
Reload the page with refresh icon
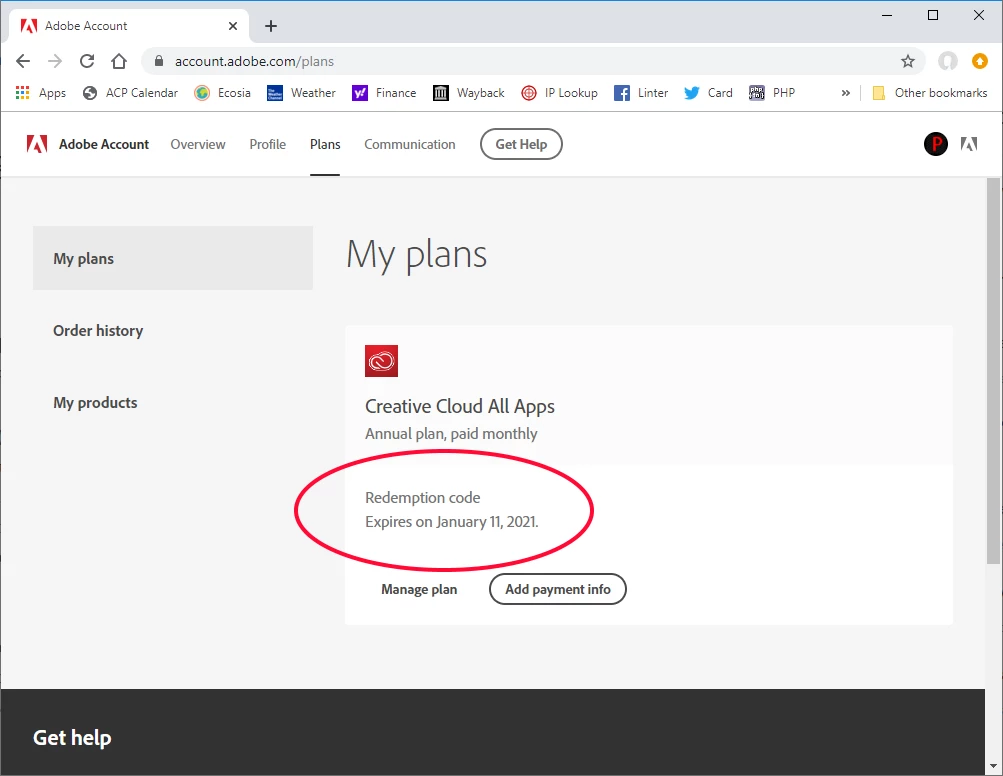click(x=87, y=61)
